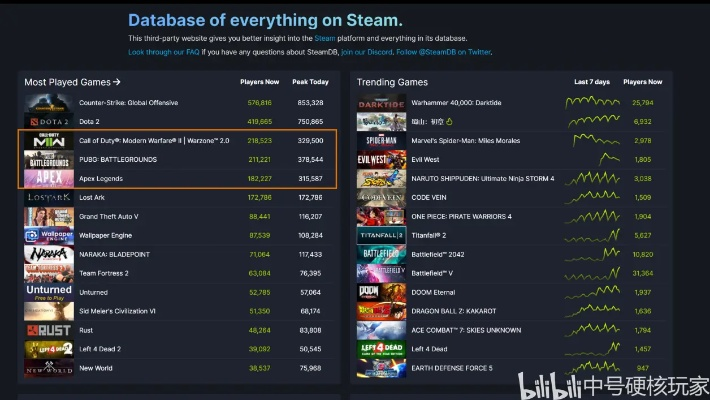The height and width of the screenshot is (400, 710).
Task: Follow the 'Look through our FAQ' link
Action: [164, 52]
